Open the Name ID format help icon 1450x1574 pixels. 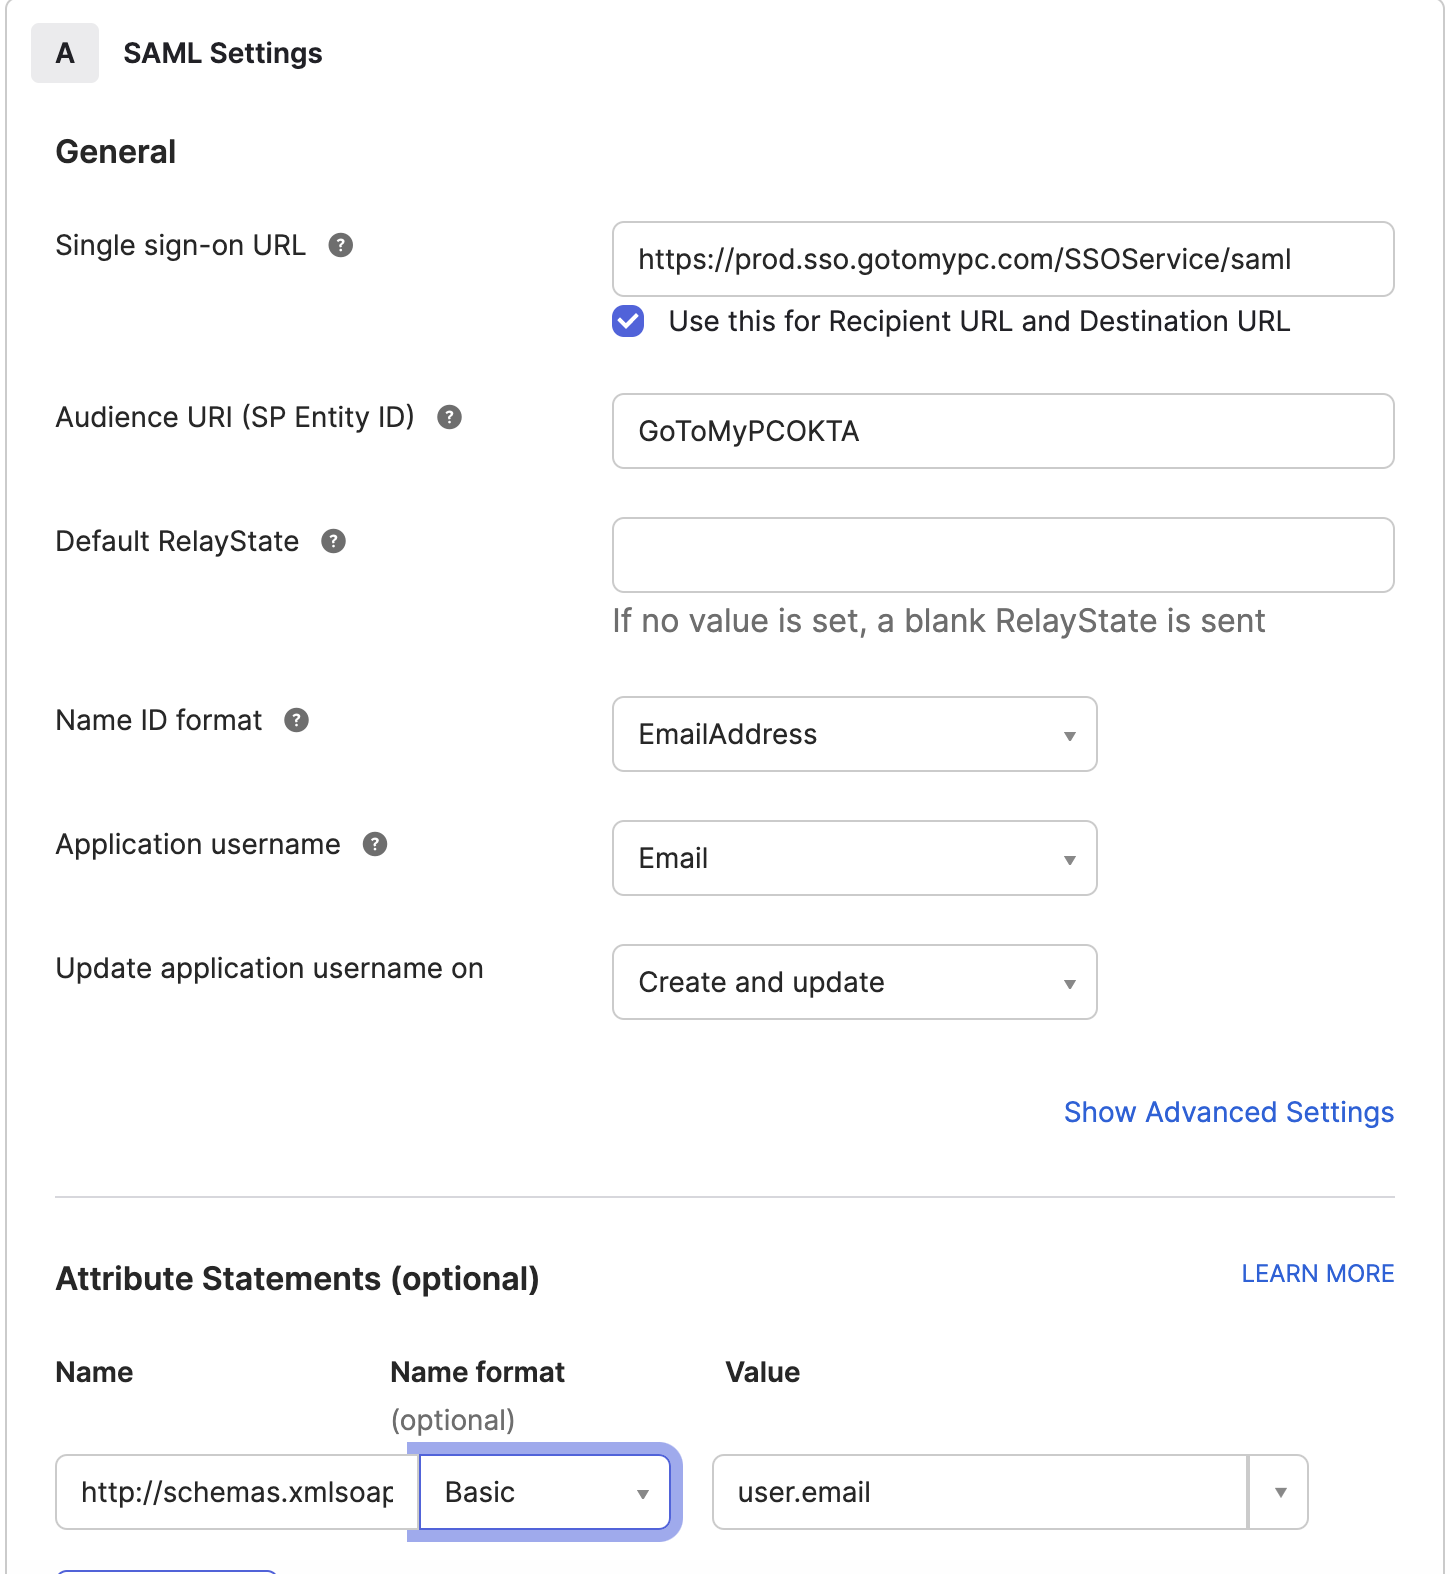pos(295,720)
